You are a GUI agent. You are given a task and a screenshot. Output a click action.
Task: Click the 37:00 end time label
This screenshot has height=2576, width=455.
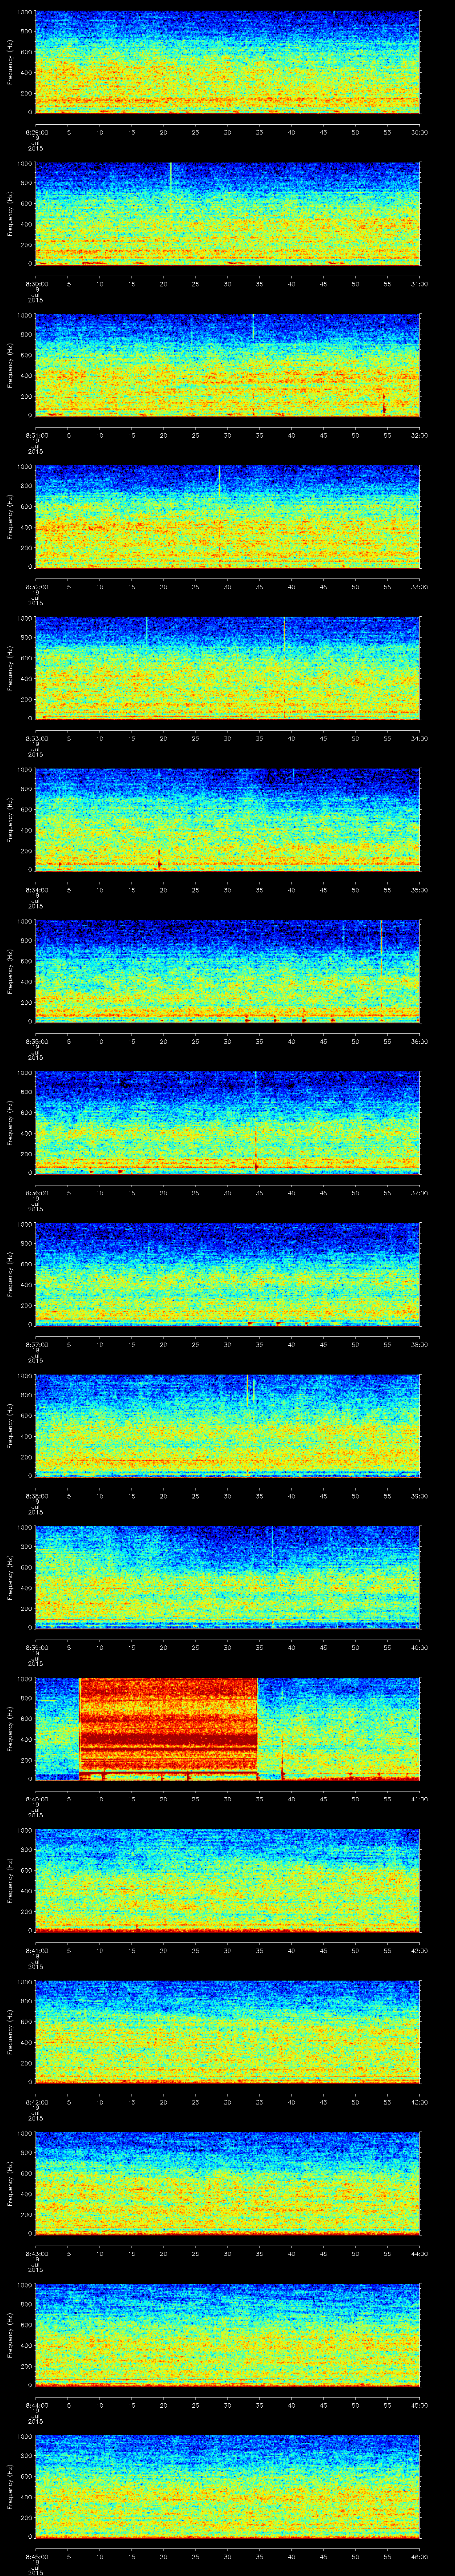[x=419, y=1192]
